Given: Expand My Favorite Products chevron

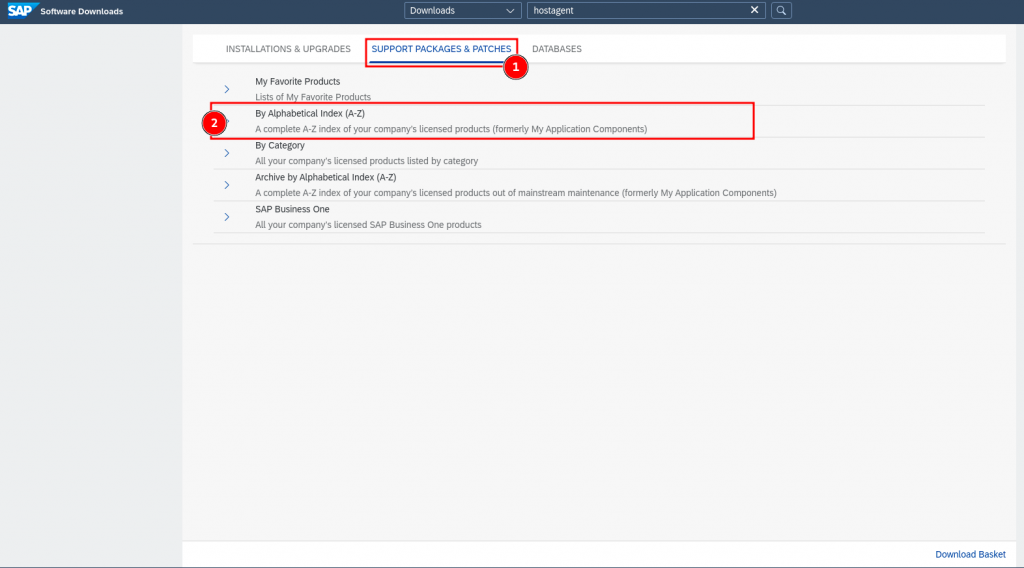Looking at the screenshot, I should (227, 89).
